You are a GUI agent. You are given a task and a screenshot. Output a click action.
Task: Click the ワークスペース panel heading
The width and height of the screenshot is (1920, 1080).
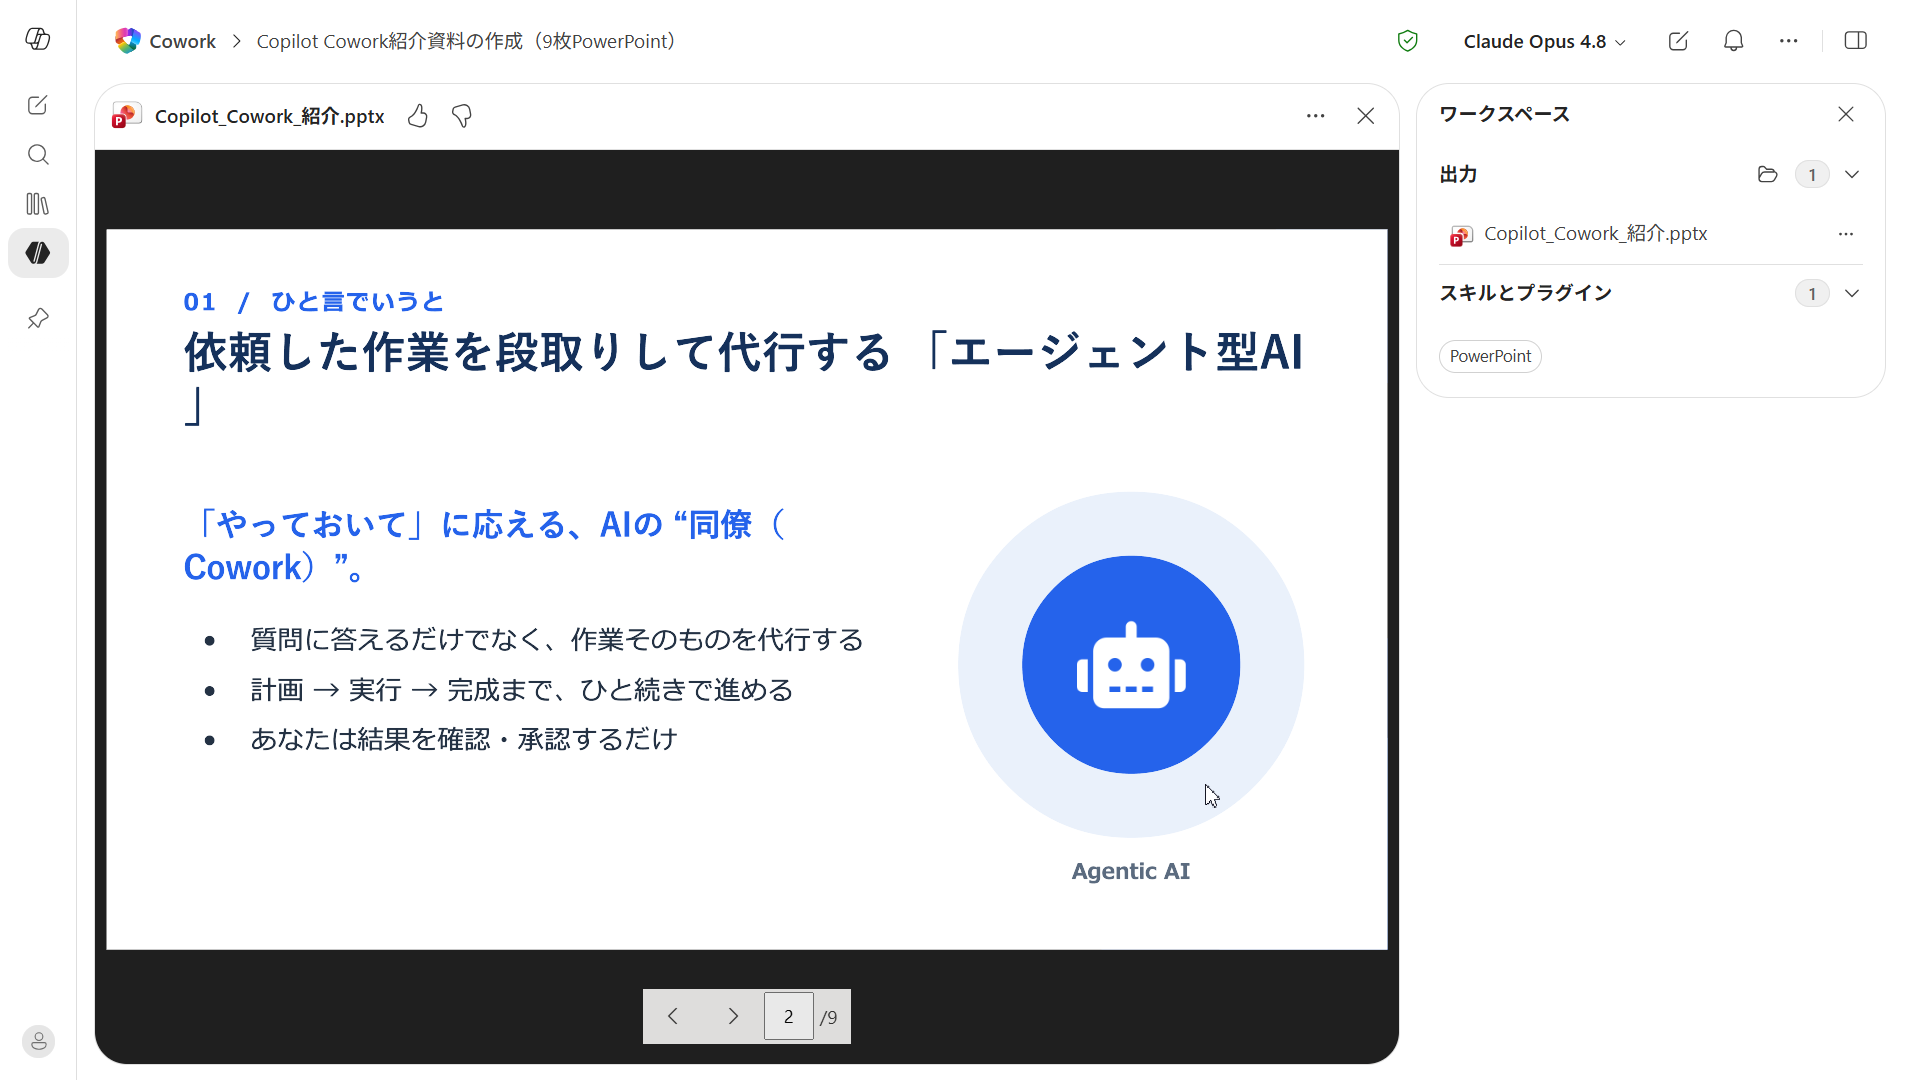coord(1504,114)
